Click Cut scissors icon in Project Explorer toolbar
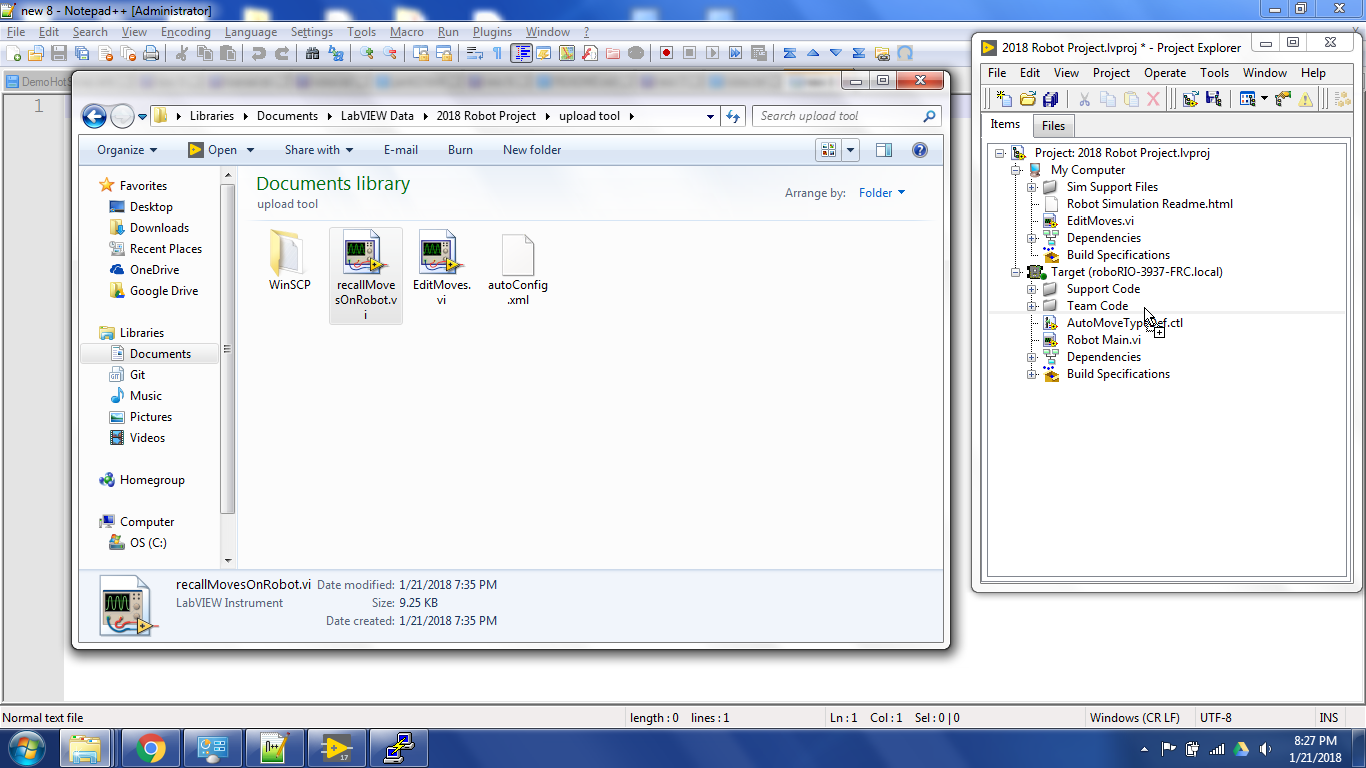This screenshot has height=768, width=1366. click(x=1084, y=99)
